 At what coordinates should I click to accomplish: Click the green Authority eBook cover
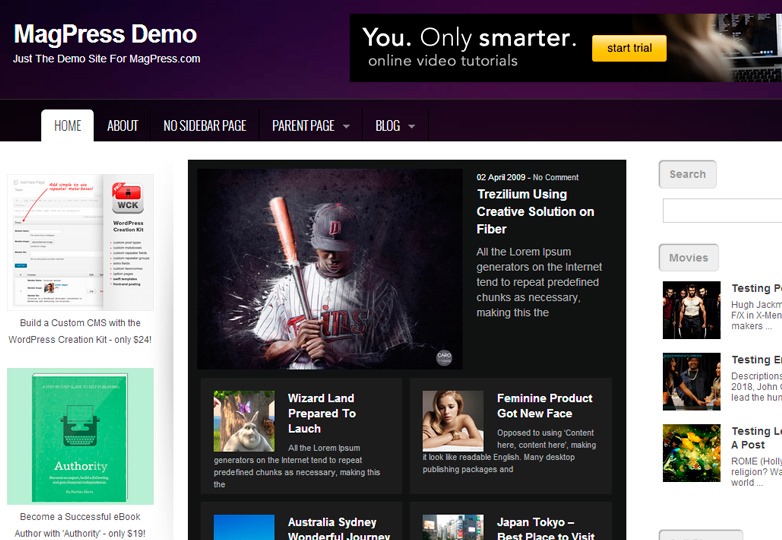80,436
